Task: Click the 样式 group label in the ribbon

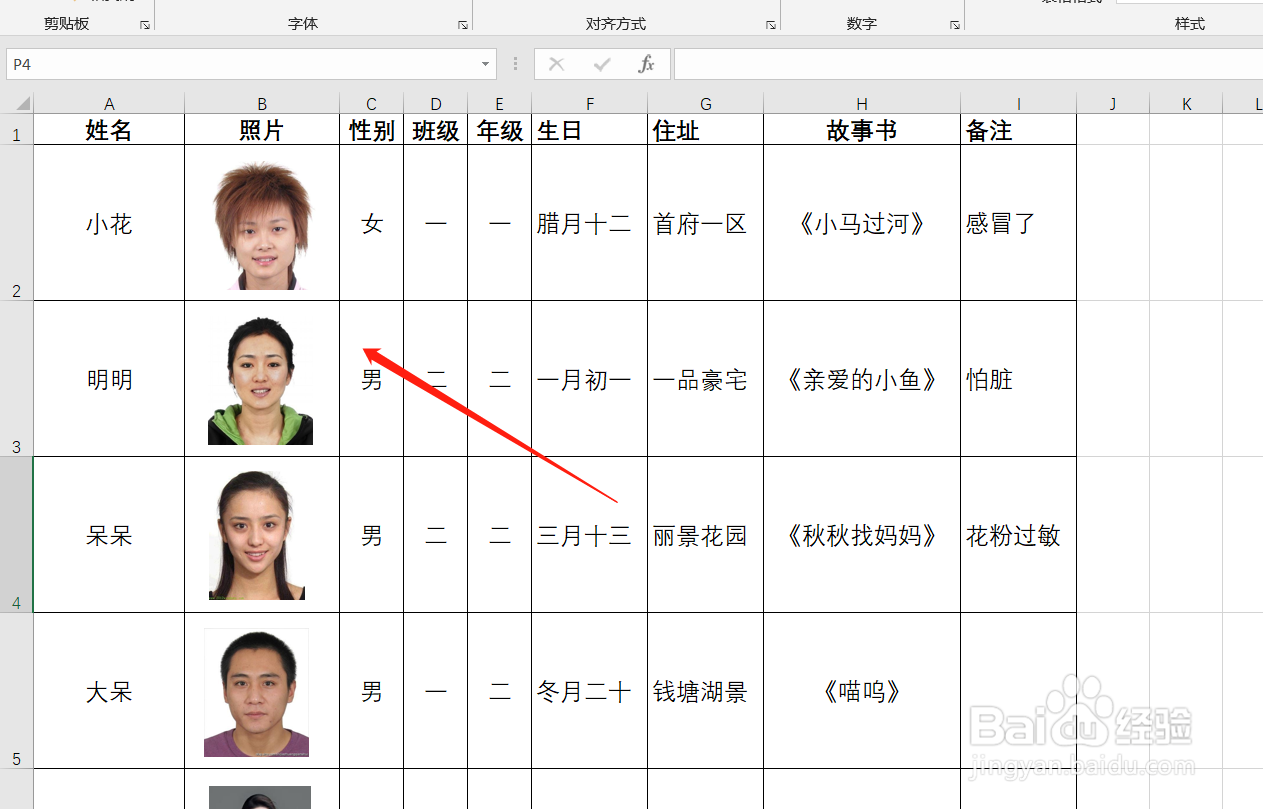Action: click(1190, 23)
